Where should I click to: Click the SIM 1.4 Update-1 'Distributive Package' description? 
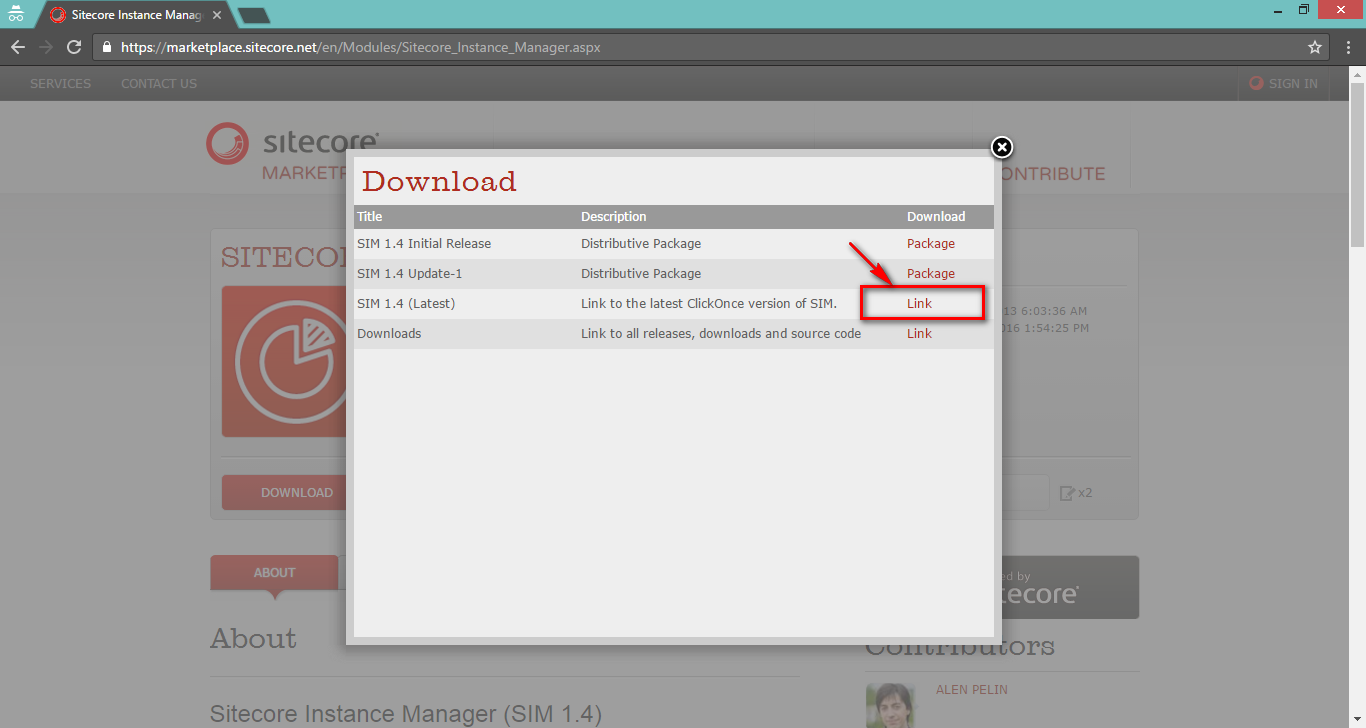pos(641,274)
